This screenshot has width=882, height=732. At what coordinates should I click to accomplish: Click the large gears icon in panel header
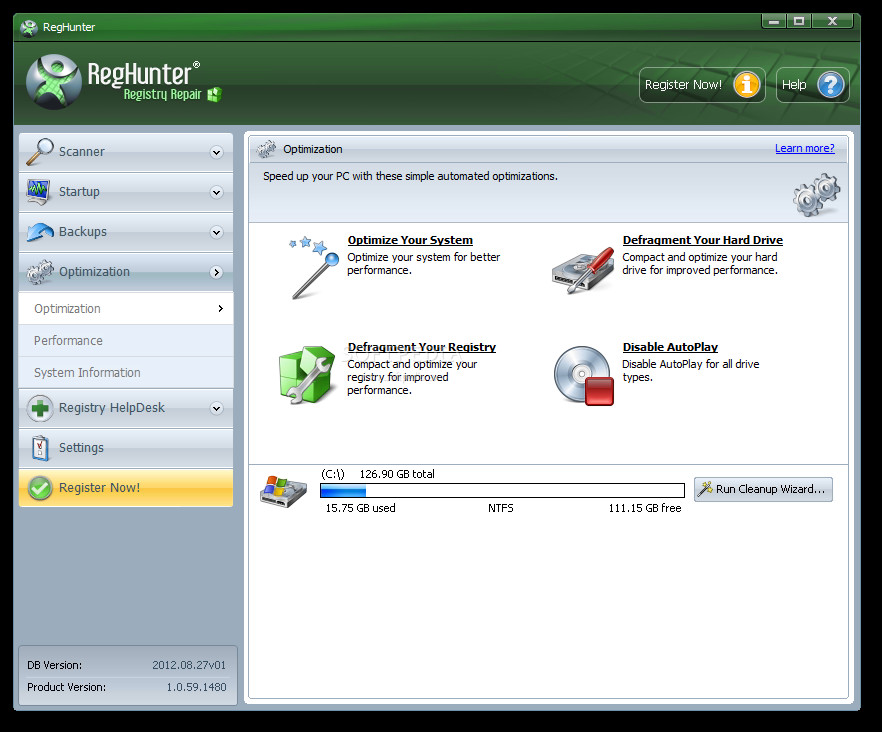[817, 195]
